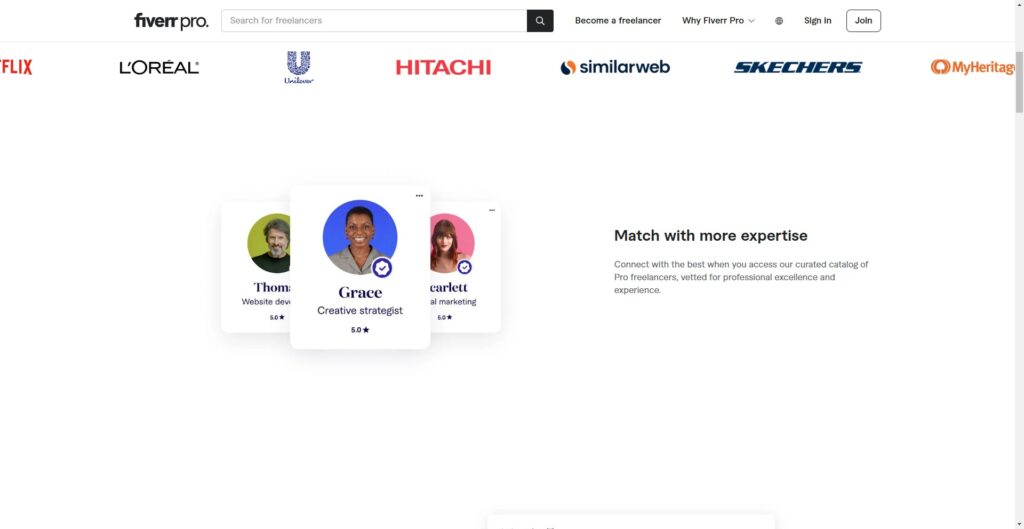Open the globe language selector
Screen dimensions: 1024x529
(x=779, y=21)
